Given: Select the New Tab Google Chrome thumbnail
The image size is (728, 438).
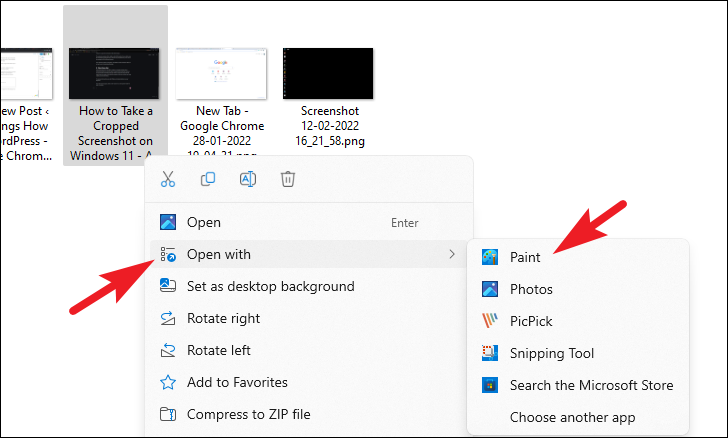Looking at the screenshot, I should (222, 73).
